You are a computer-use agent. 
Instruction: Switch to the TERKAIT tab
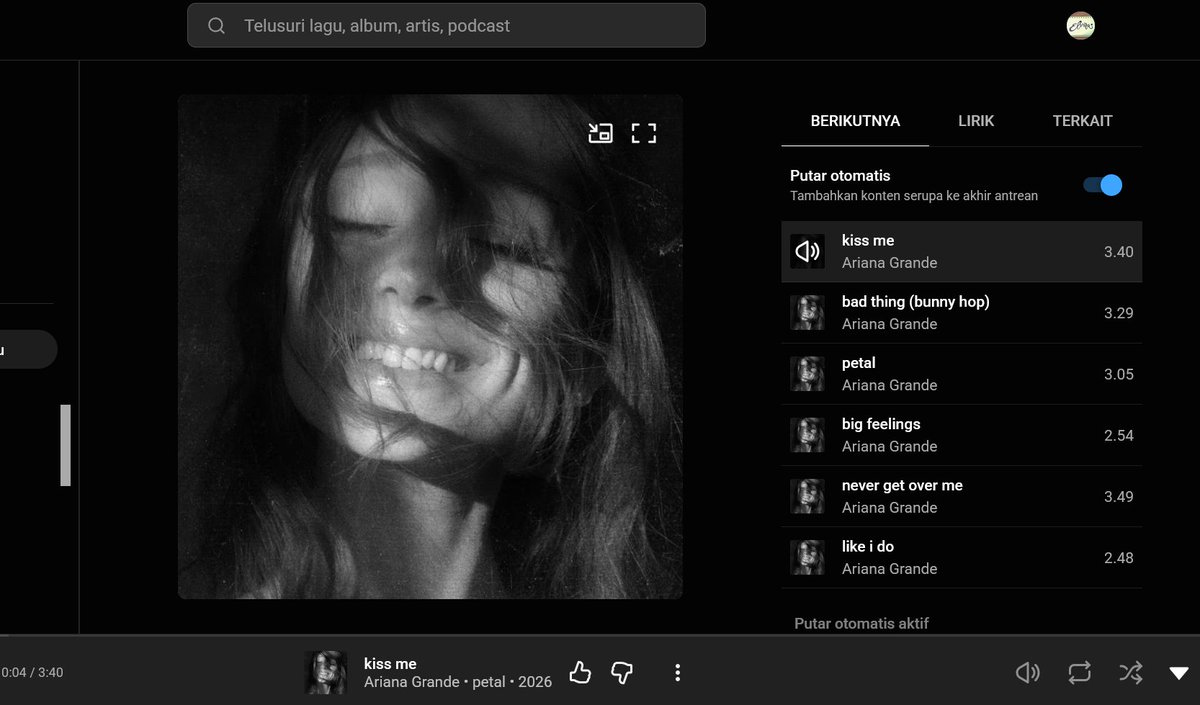point(1082,121)
